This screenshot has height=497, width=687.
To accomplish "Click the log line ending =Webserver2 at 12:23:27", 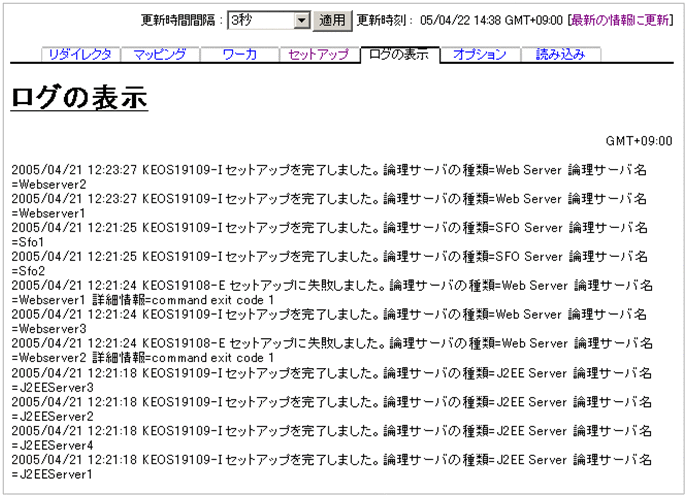I will tap(329, 177).
